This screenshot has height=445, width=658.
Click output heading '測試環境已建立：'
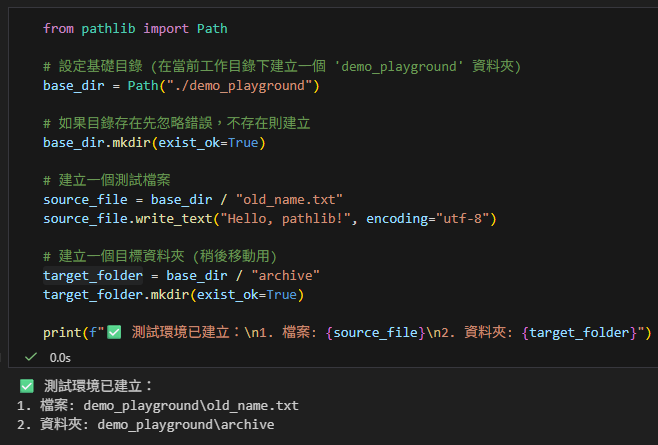[x=99, y=386]
